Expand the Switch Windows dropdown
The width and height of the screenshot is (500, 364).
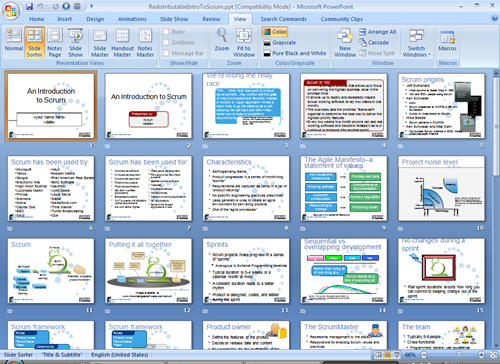pyautogui.click(x=417, y=42)
